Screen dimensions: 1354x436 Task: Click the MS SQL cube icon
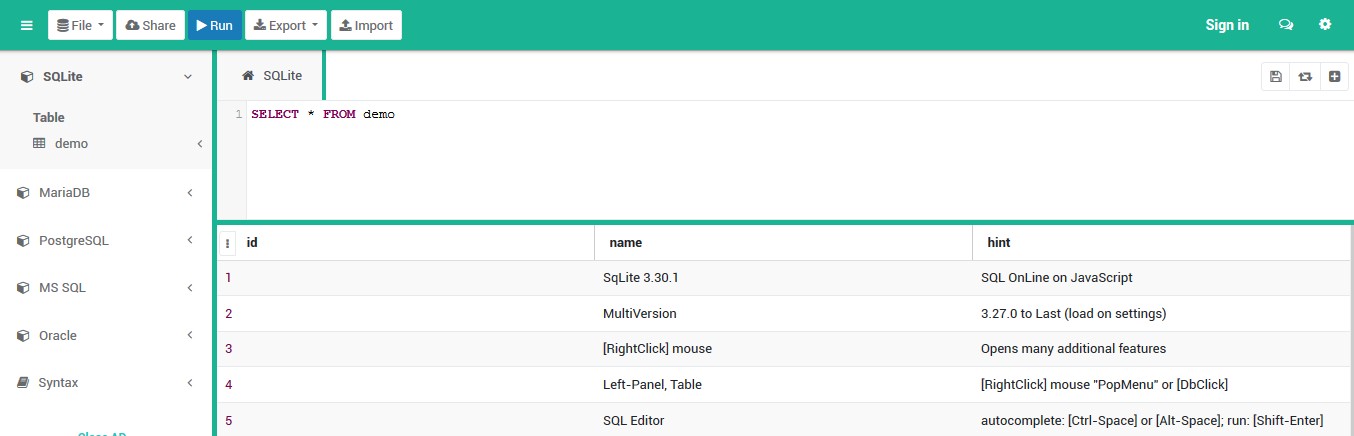tap(24, 287)
